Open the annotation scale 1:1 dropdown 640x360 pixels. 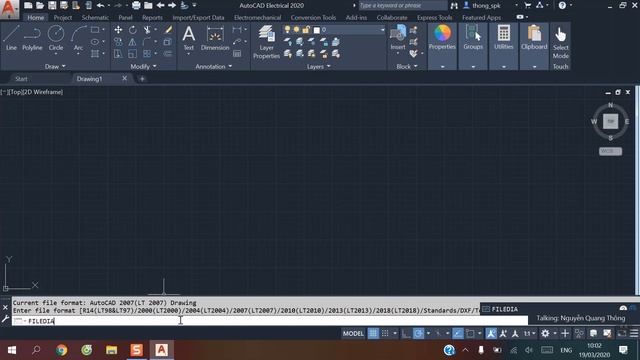click(x=529, y=333)
